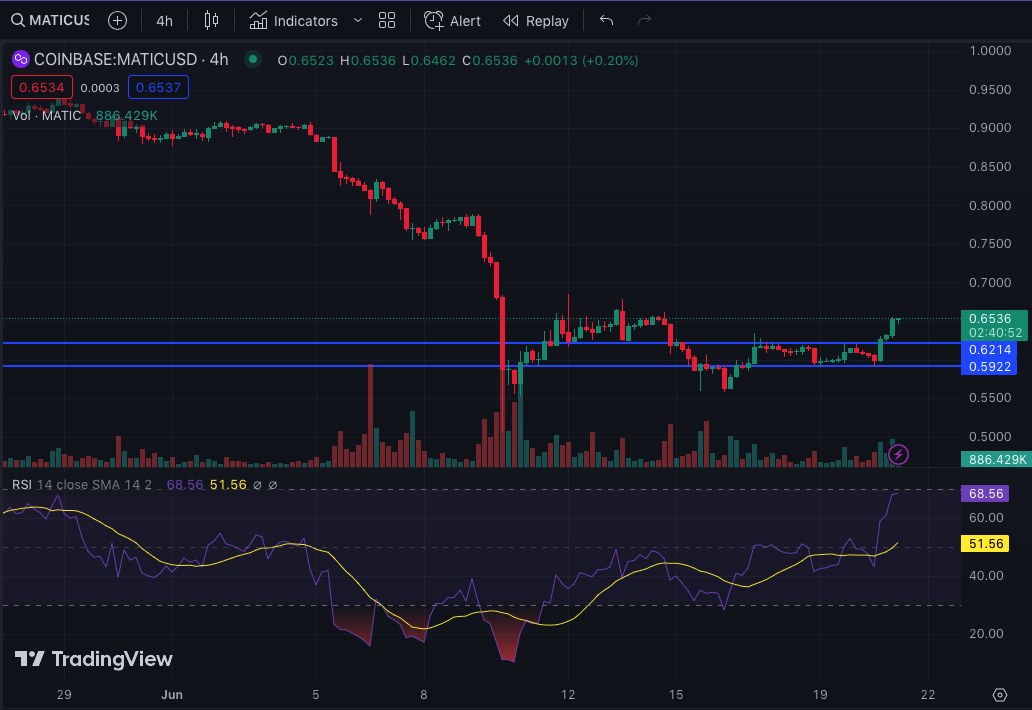Click the blue 0.6537 buy price button
The image size is (1032, 710).
158,88
